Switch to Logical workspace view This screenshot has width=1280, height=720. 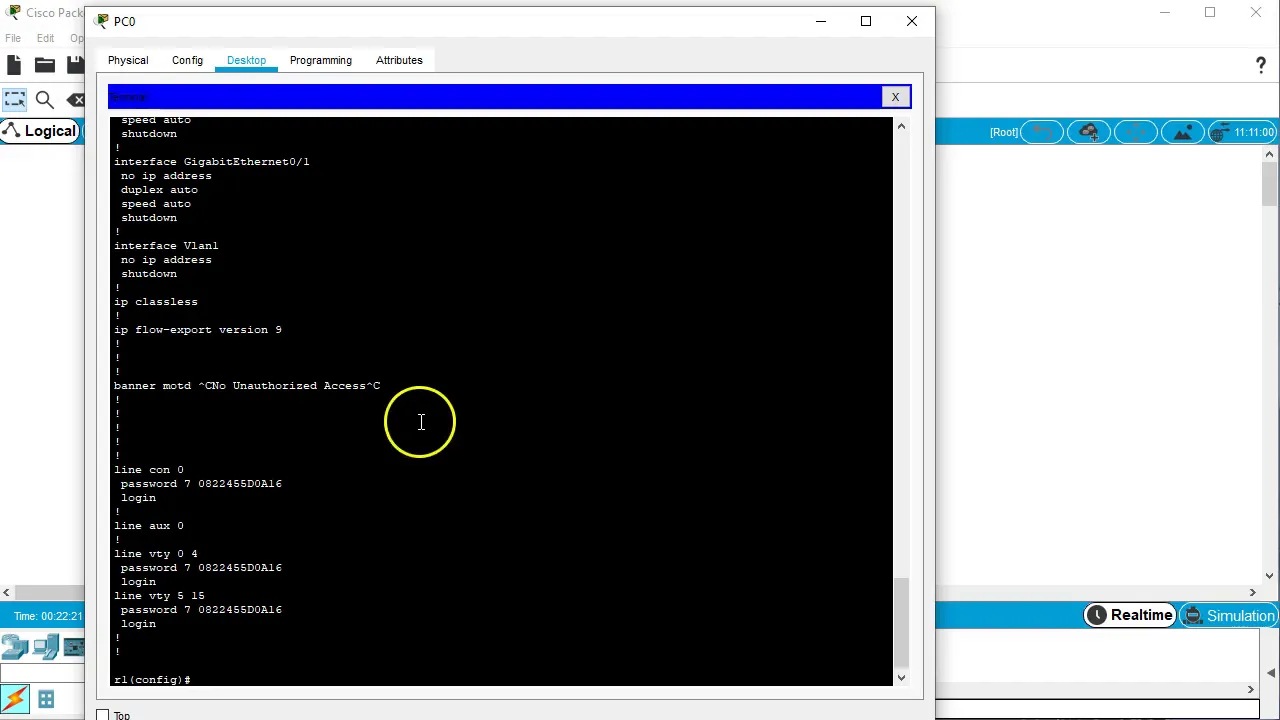(x=40, y=131)
